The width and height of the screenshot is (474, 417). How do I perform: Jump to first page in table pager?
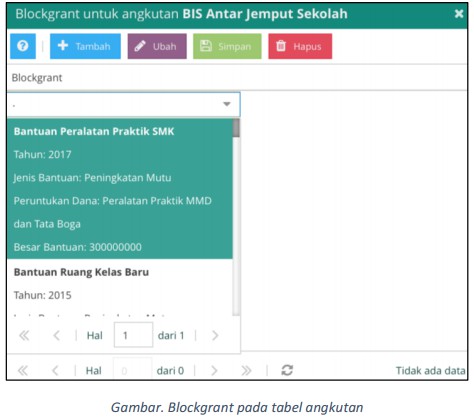tap(23, 370)
